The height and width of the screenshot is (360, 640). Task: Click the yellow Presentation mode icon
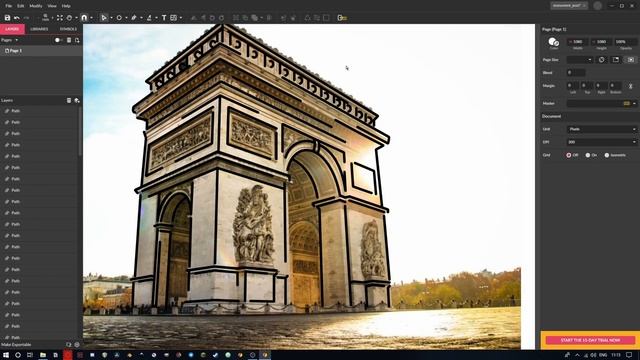342,18
